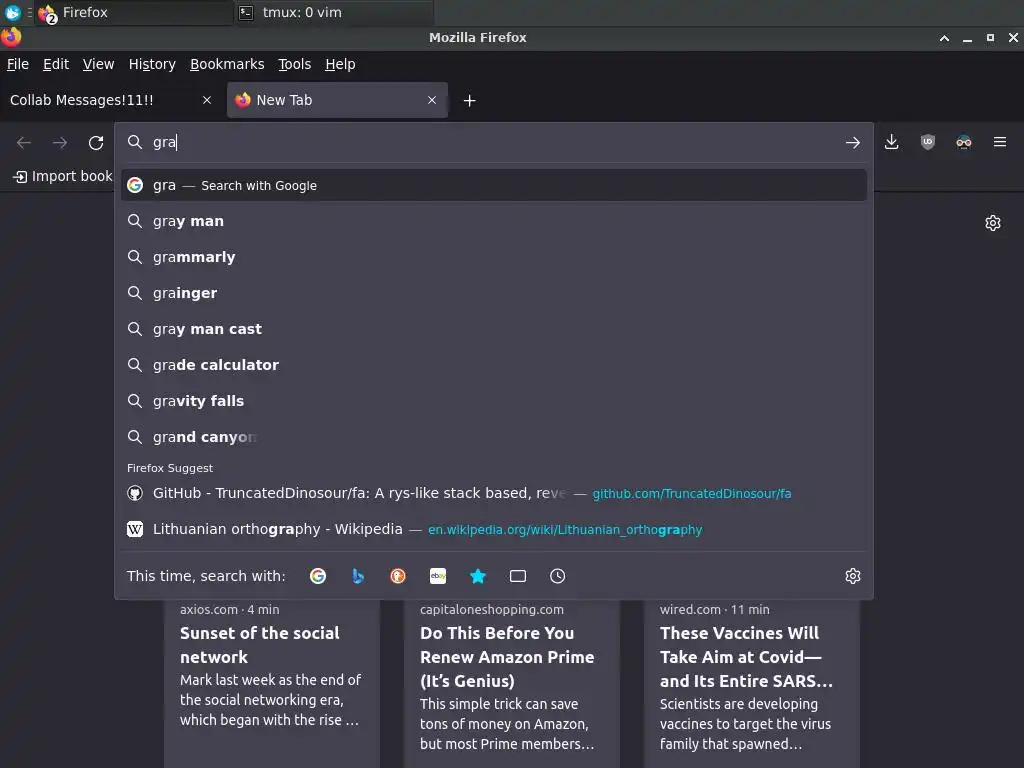Open the Help menu
This screenshot has height=768, width=1024.
coord(340,64)
